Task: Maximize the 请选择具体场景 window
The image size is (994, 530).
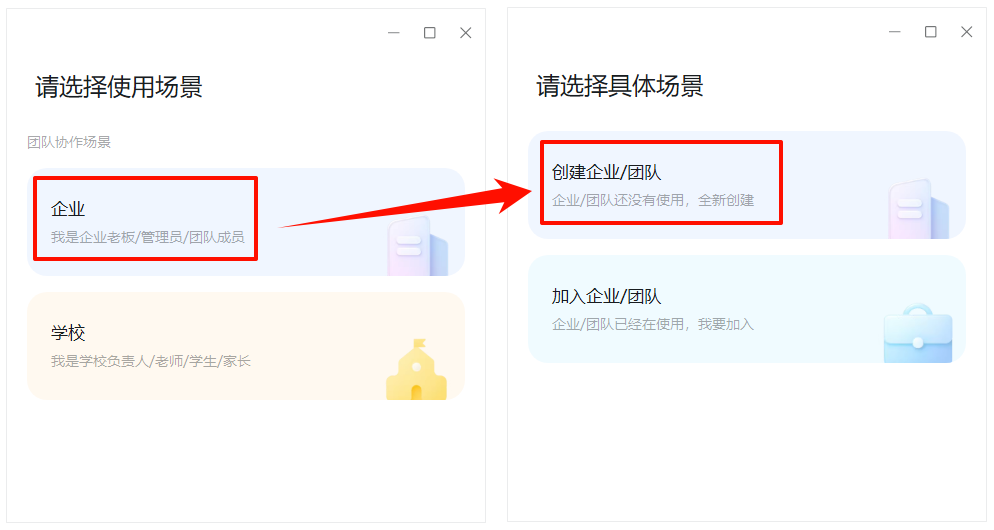Action: (931, 32)
